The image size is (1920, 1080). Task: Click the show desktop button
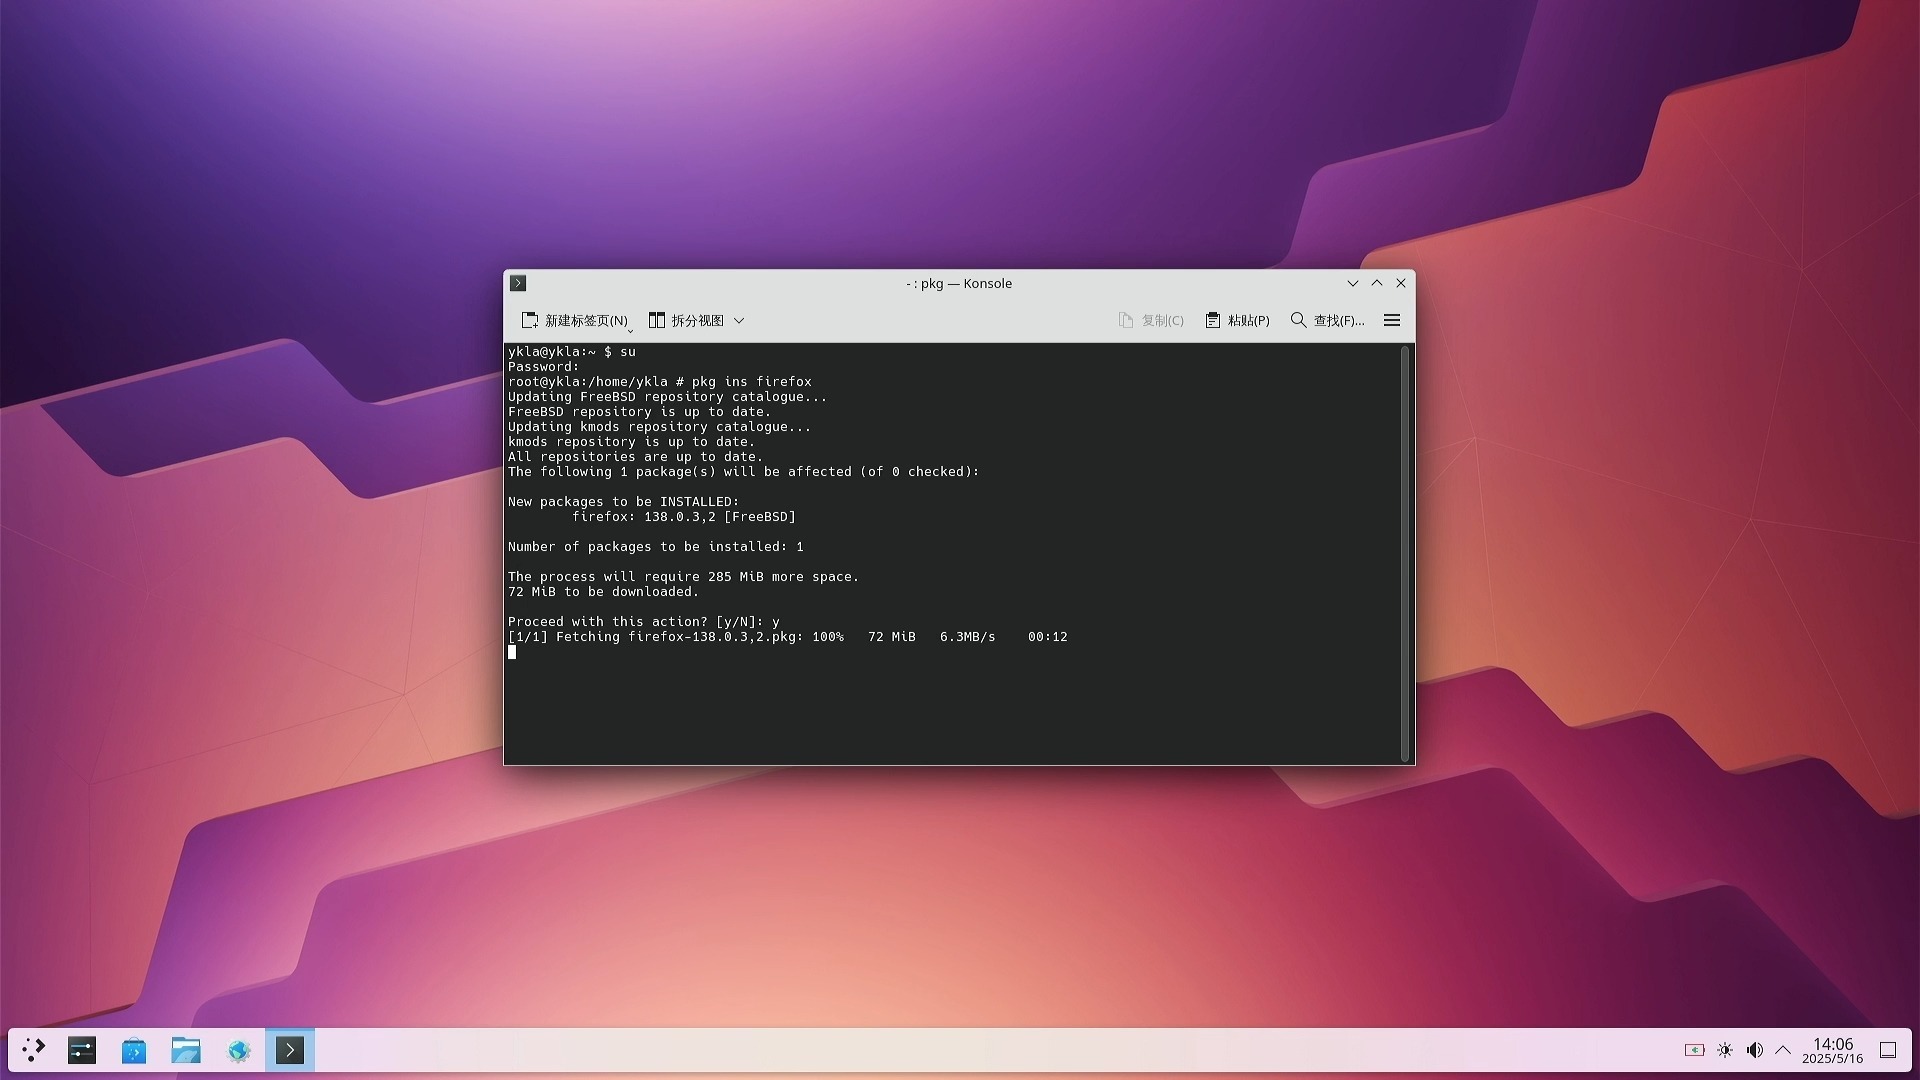tap(1888, 1050)
